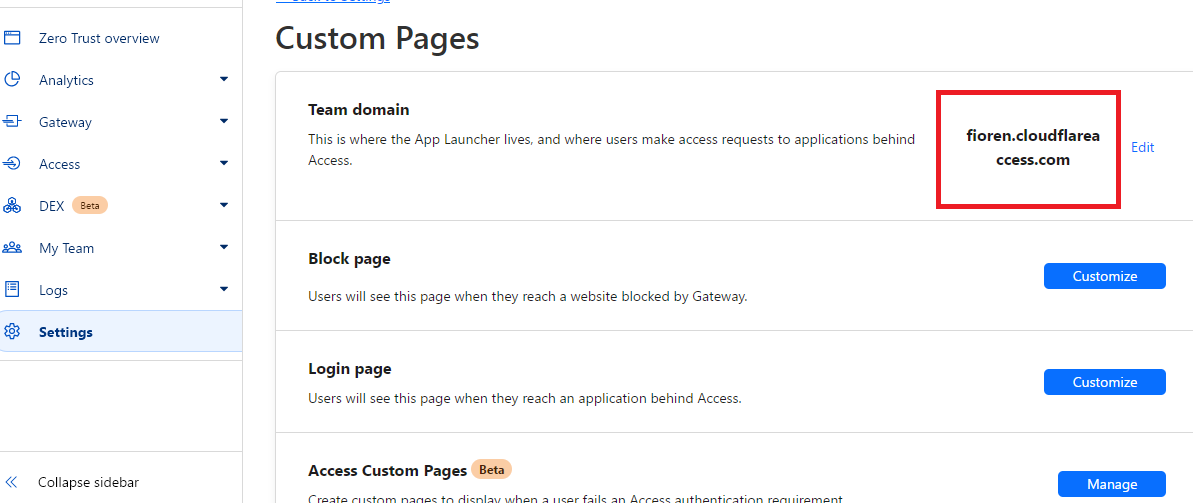The width and height of the screenshot is (1193, 503).
Task: Click Beta badge beside DEX
Action: [90, 205]
